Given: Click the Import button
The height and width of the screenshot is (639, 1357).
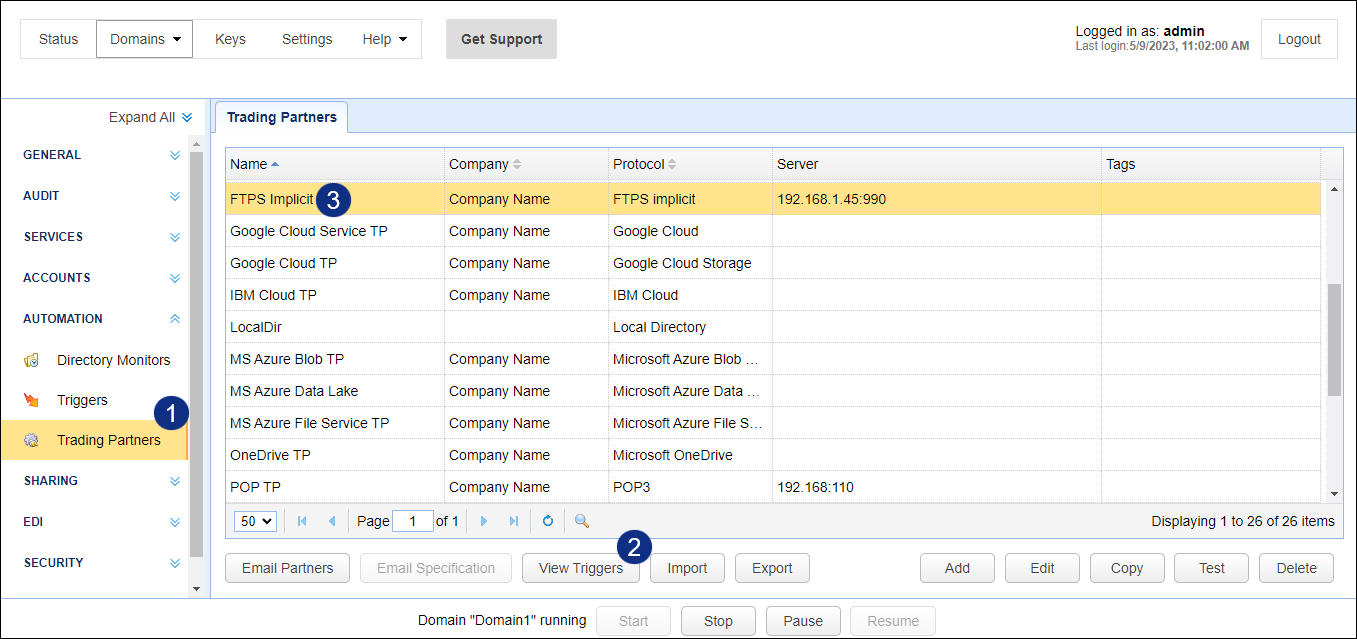Looking at the screenshot, I should tap(687, 568).
